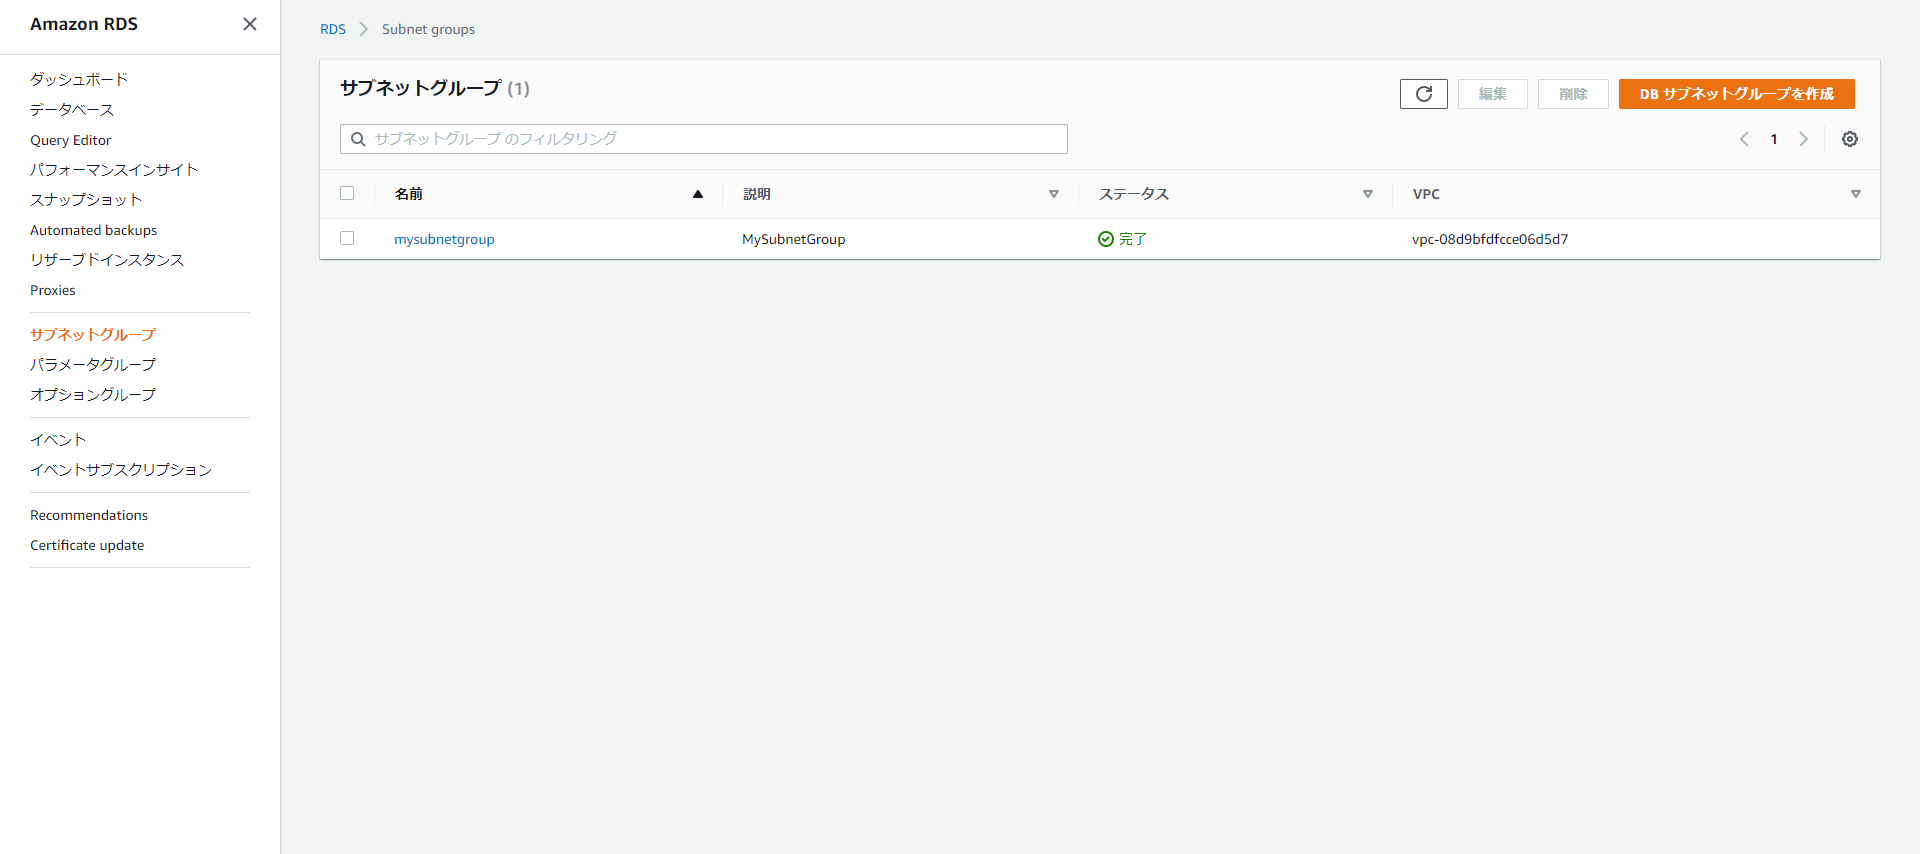This screenshot has height=854, width=1920.
Task: Click the サブネットグループ (1) heading
Action: [x=435, y=88]
